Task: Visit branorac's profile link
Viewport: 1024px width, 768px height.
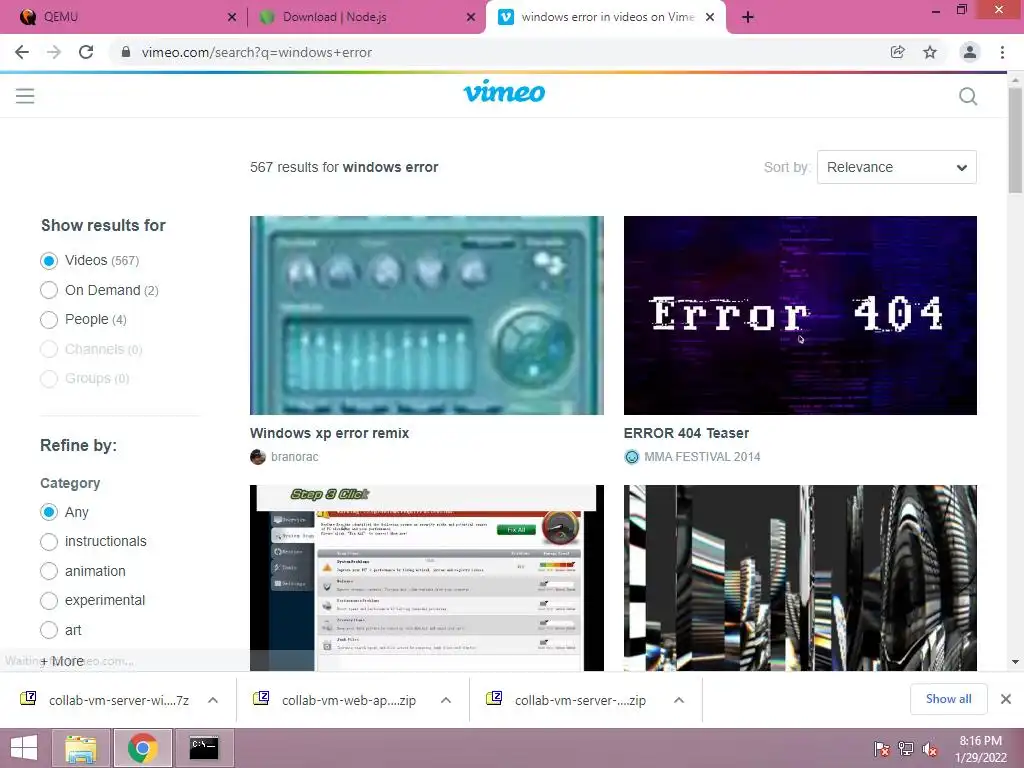Action: (295, 456)
